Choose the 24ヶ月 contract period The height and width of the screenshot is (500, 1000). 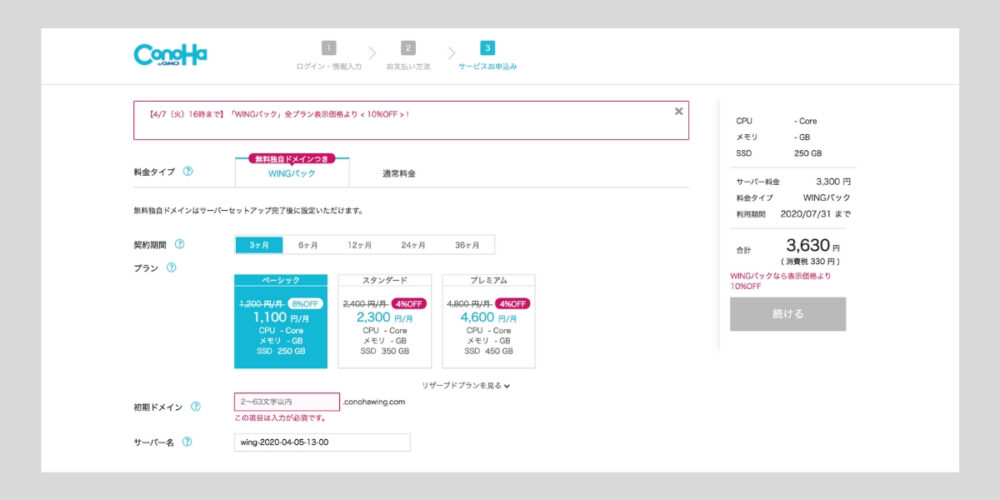pyautogui.click(x=413, y=245)
